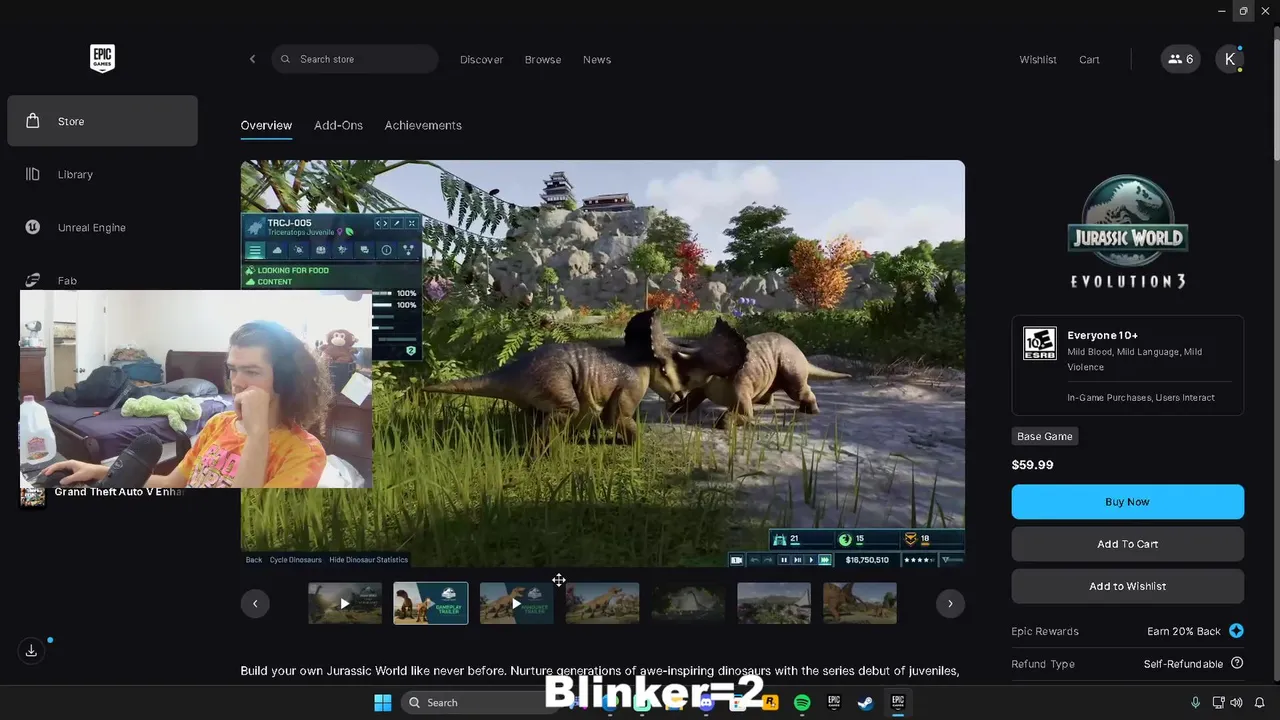This screenshot has height=720, width=1280.
Task: Click the volume icon in system tray
Action: [x=1237, y=703]
